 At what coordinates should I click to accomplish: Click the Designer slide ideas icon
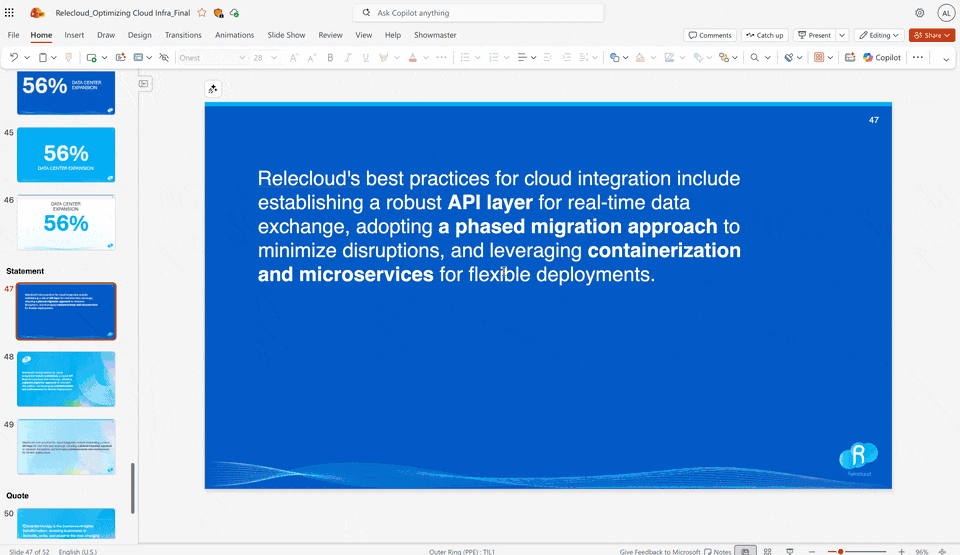click(x=121, y=58)
